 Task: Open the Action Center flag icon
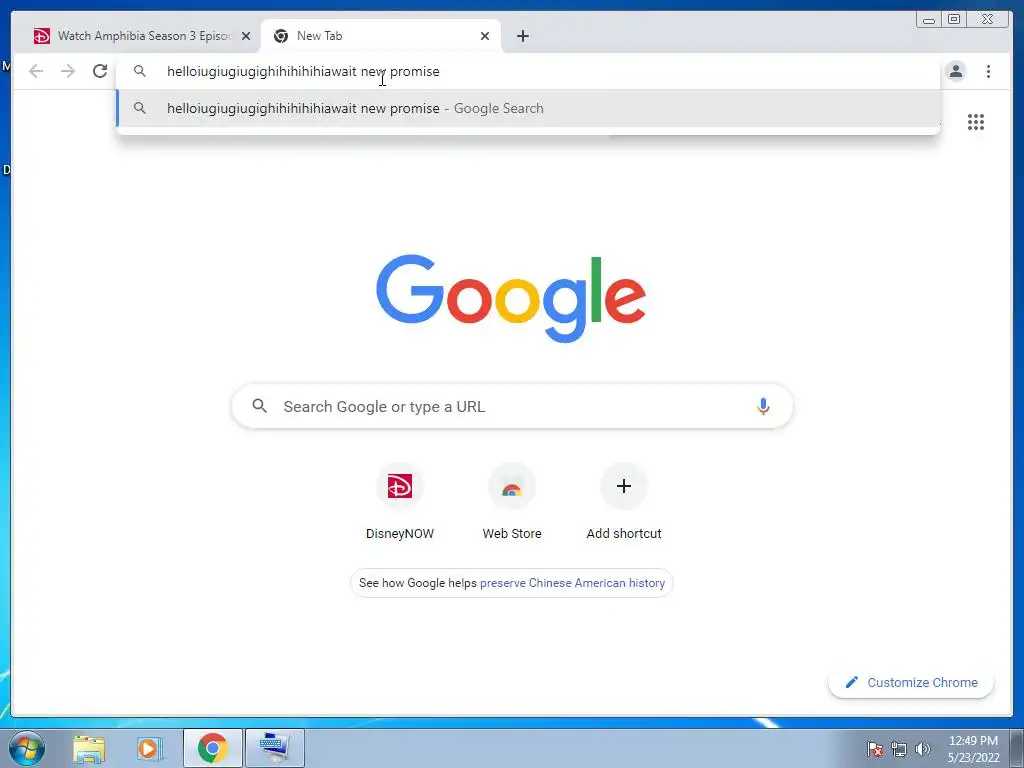tap(875, 749)
